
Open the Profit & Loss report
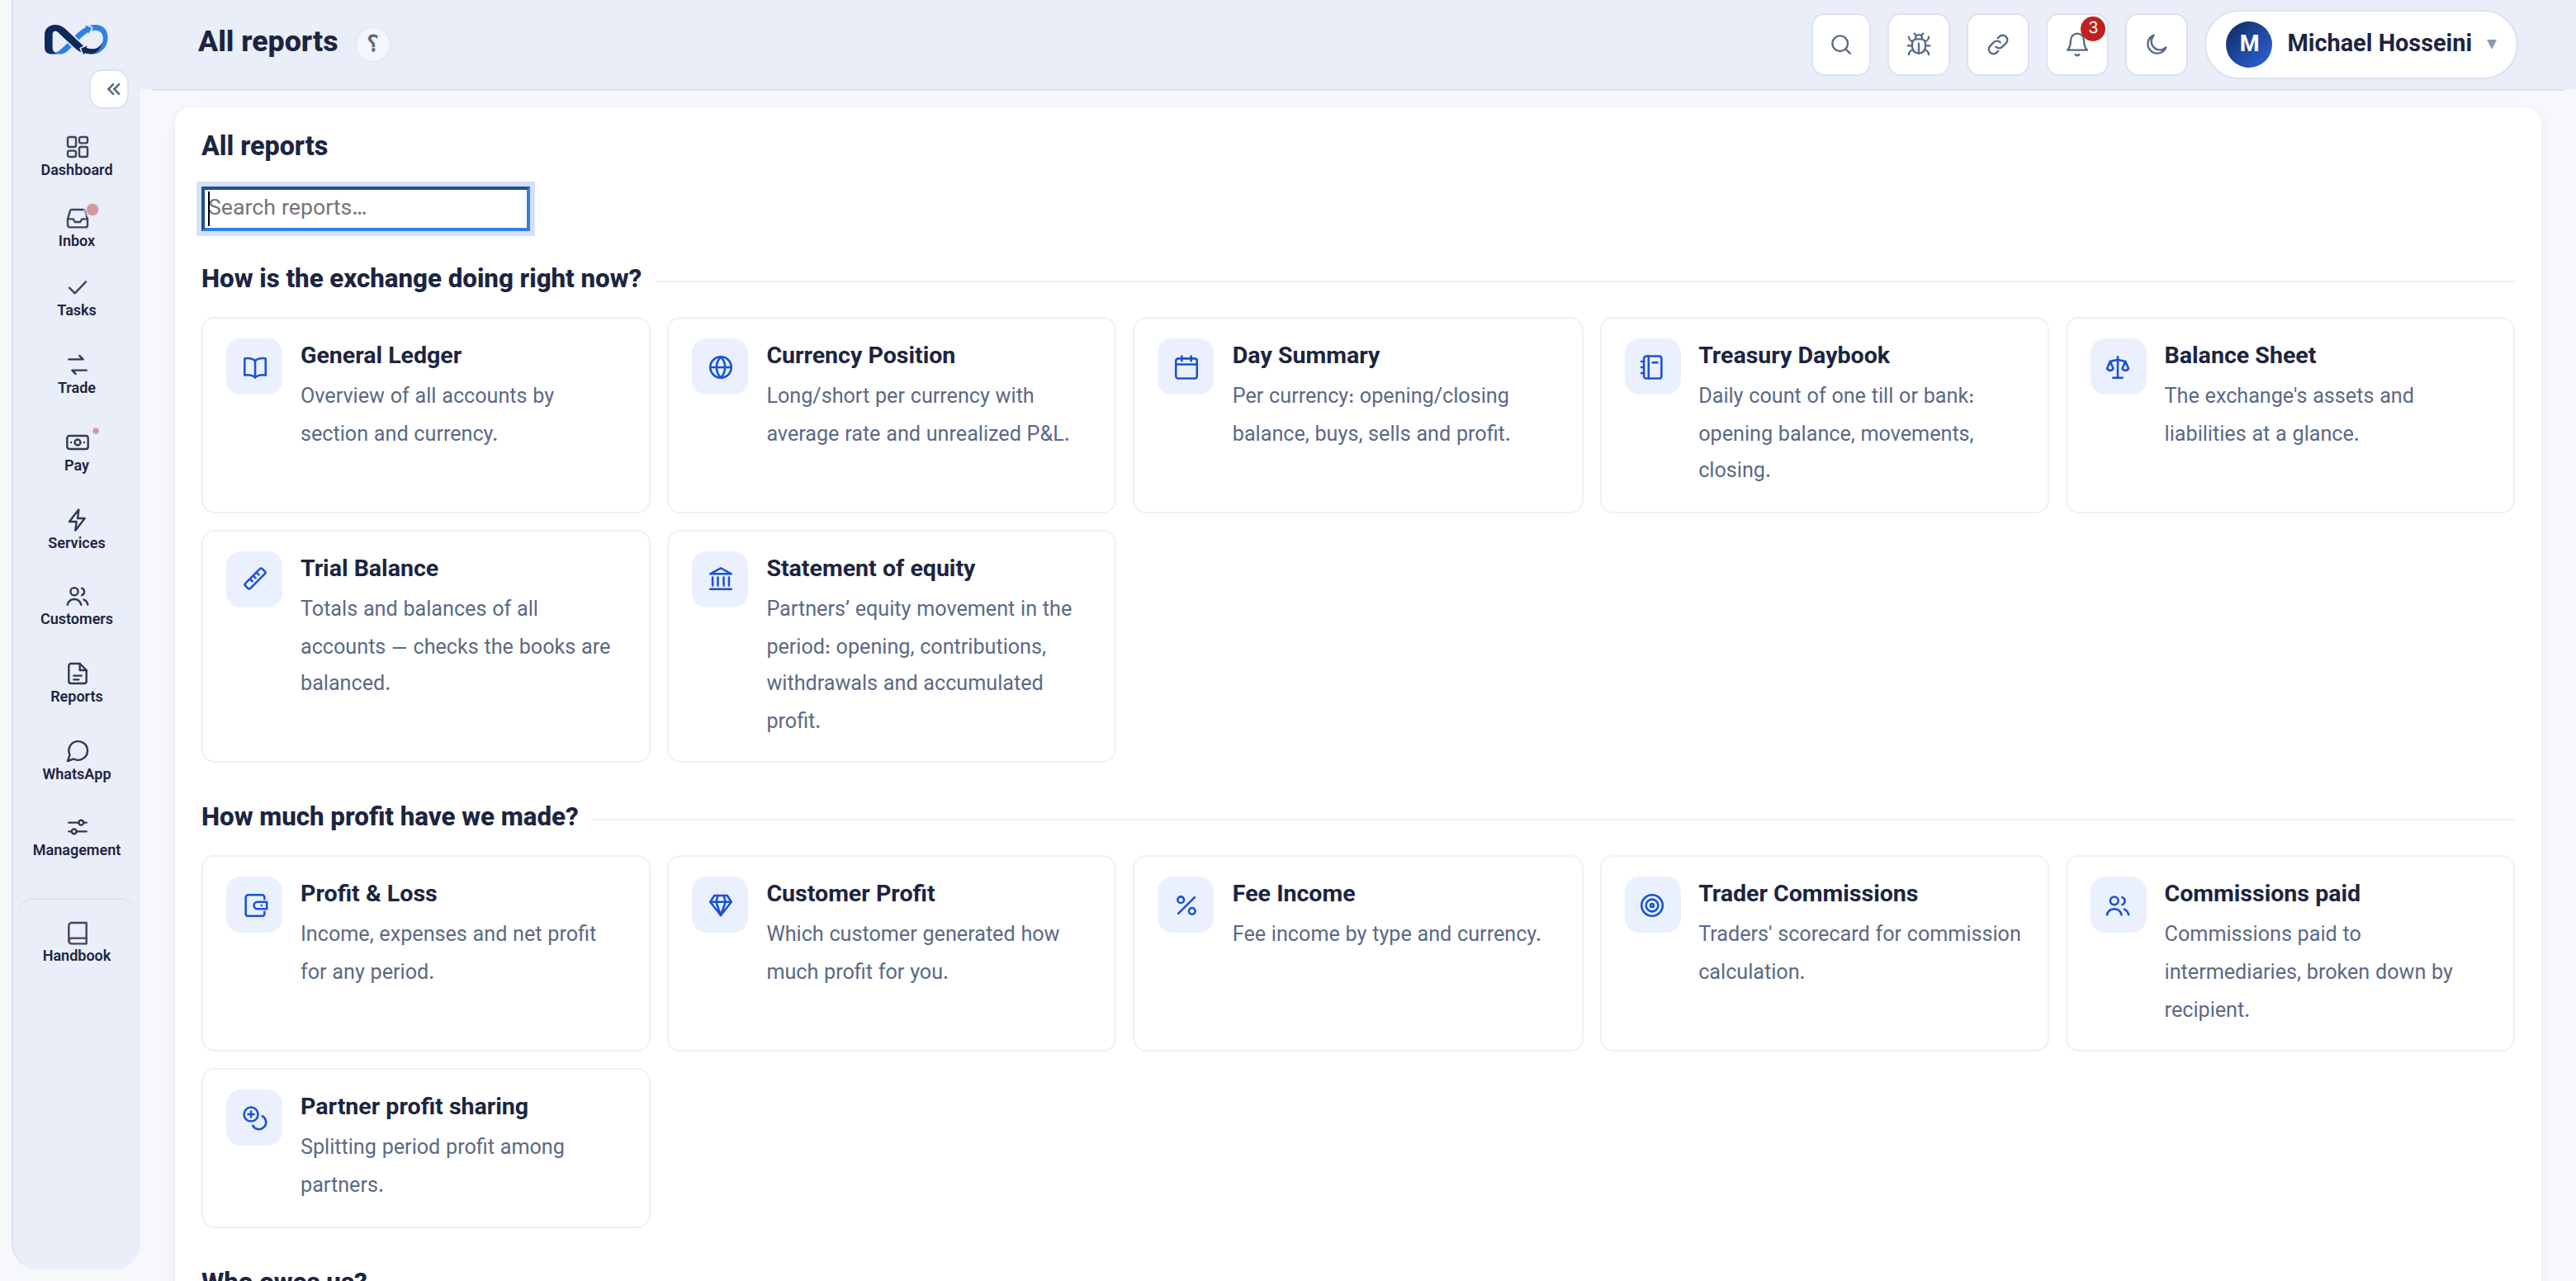tap(425, 953)
